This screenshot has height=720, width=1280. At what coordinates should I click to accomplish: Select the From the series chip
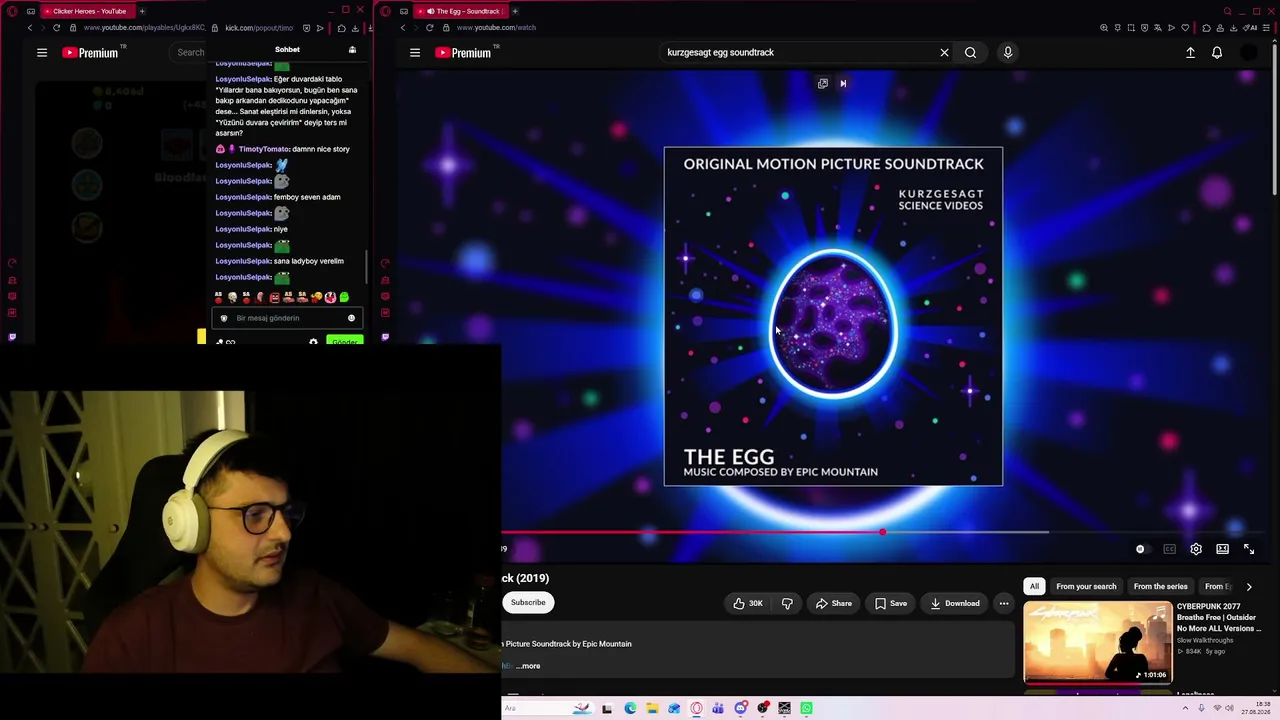[1160, 587]
